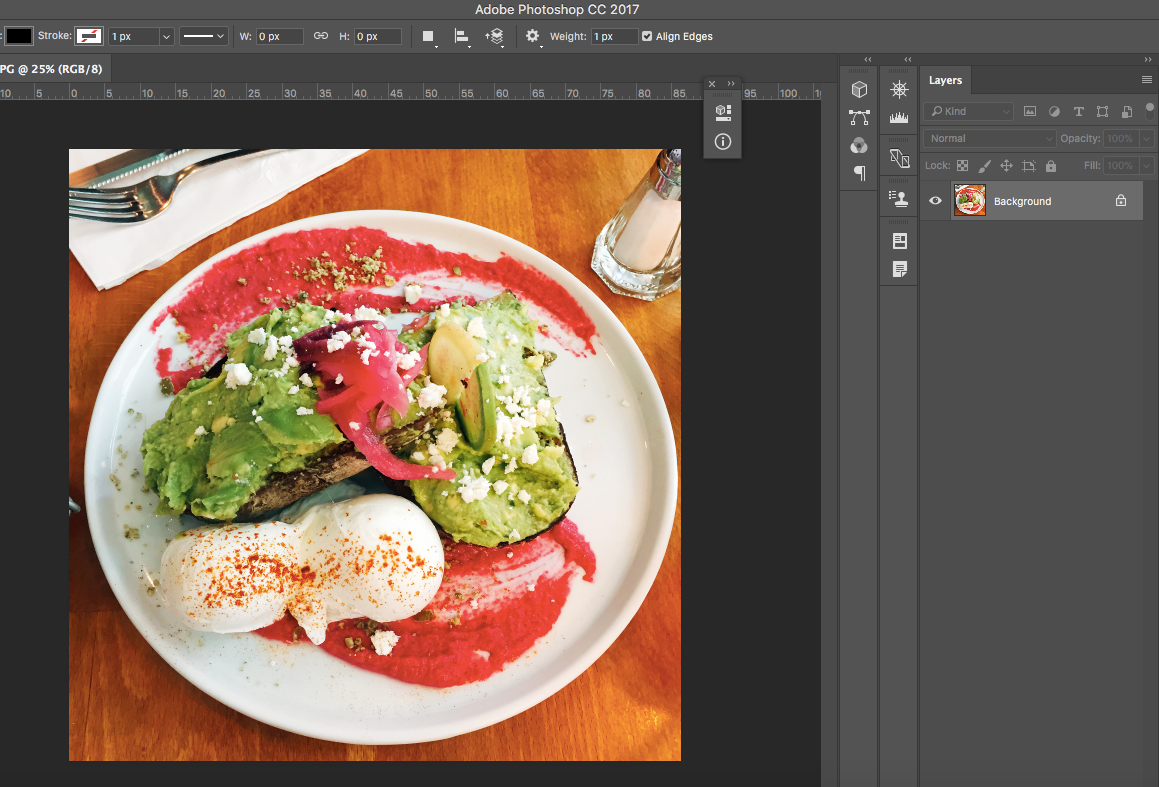
Task: Open the gear geometry options
Action: click(533, 36)
